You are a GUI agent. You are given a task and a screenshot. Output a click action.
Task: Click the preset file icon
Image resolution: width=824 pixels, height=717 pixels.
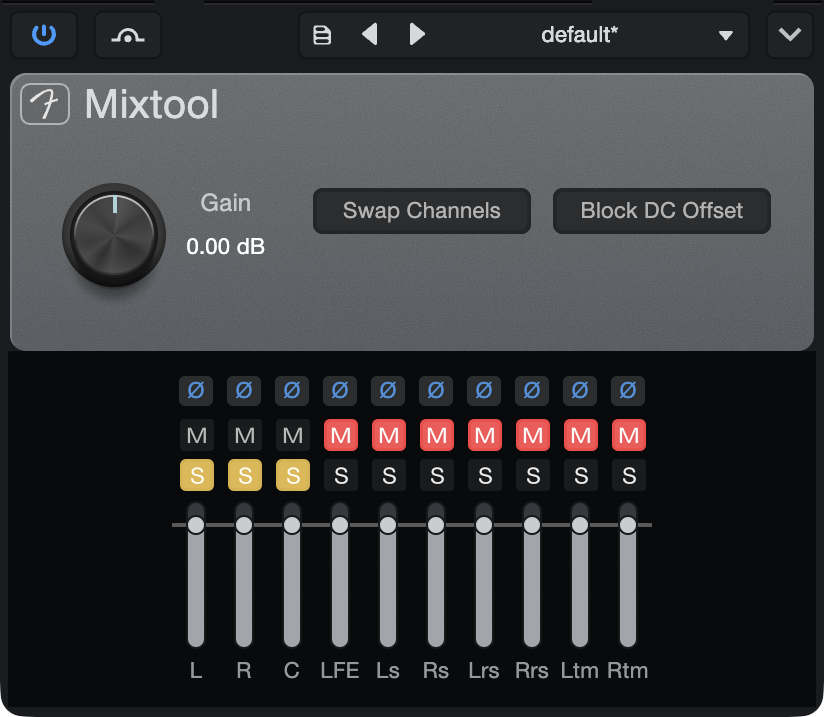(322, 35)
